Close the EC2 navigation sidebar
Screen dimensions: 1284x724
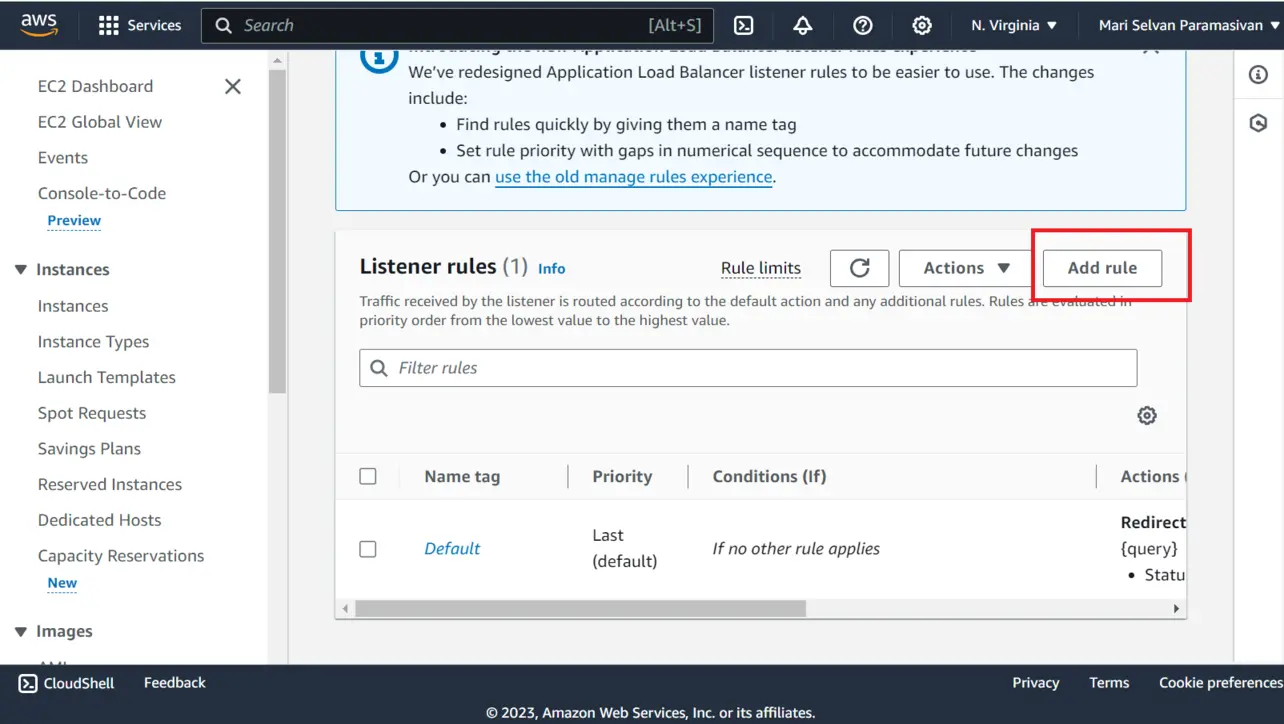click(x=233, y=87)
